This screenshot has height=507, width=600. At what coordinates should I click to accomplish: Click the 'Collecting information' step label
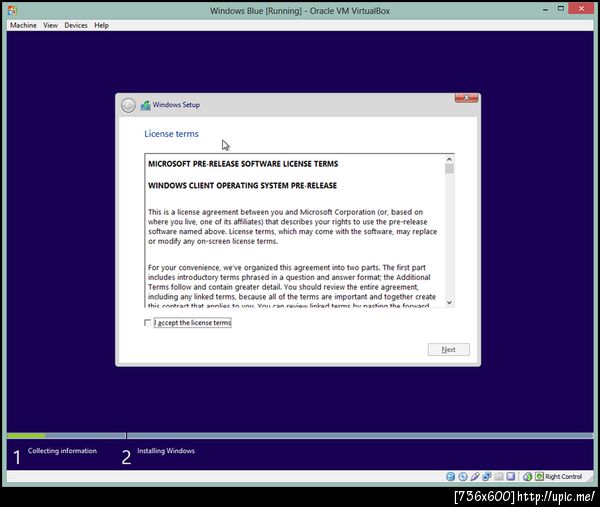tap(62, 451)
